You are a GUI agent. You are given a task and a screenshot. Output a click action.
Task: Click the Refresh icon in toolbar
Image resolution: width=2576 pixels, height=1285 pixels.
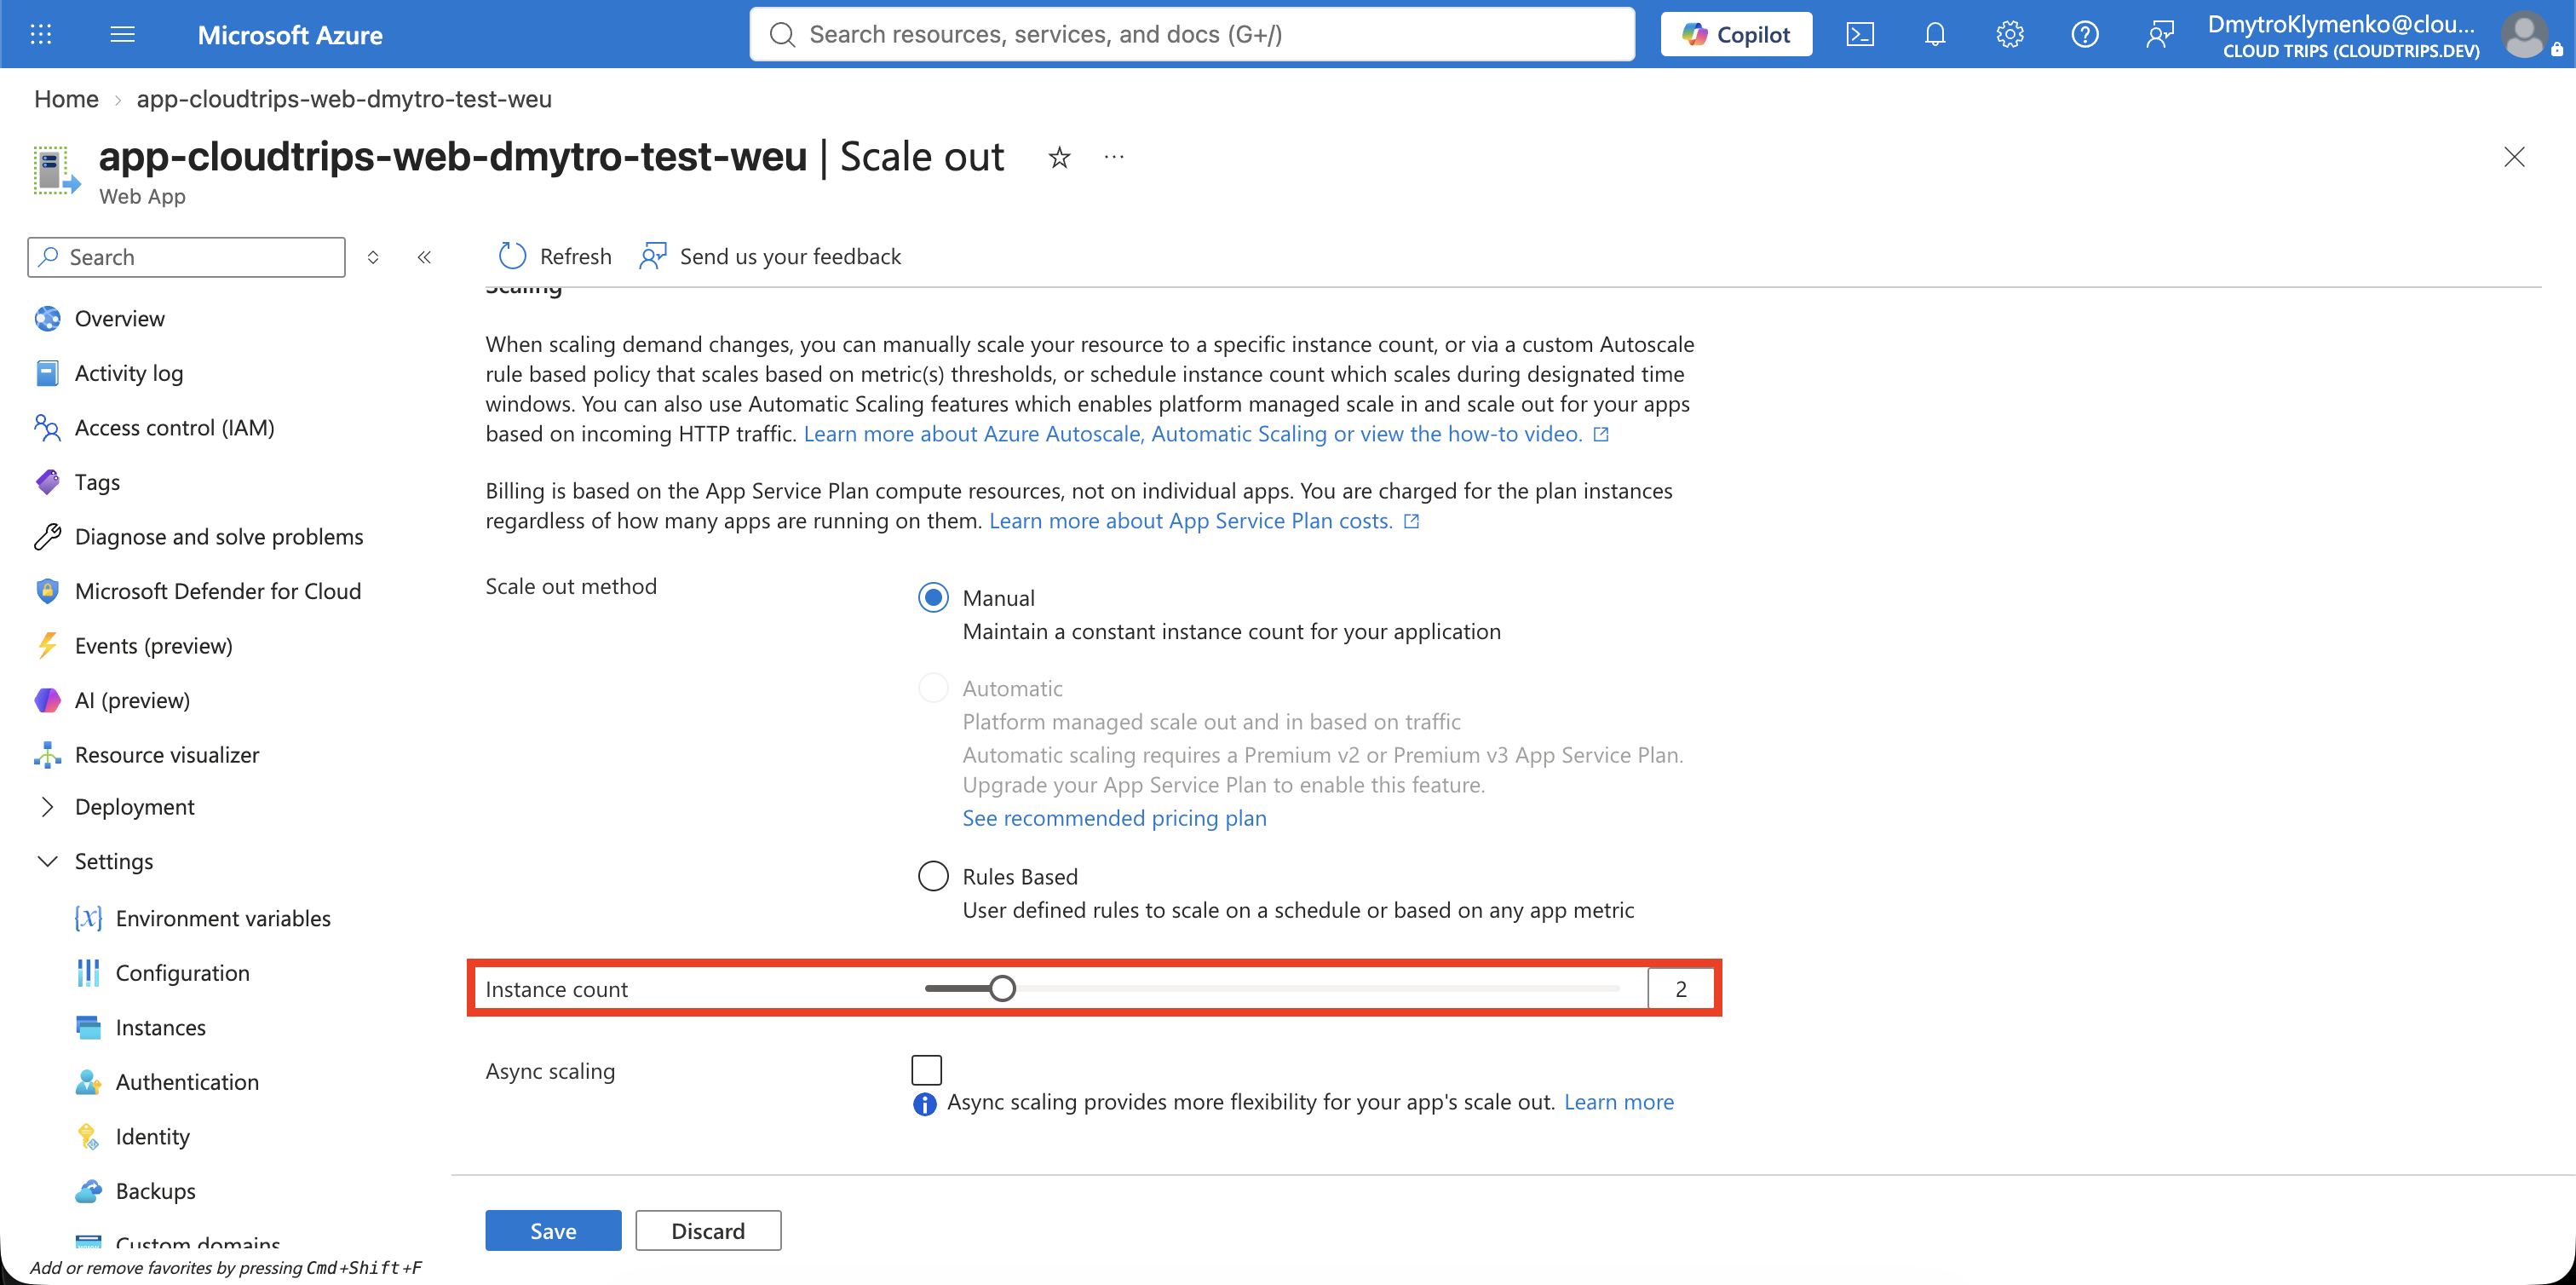512,256
